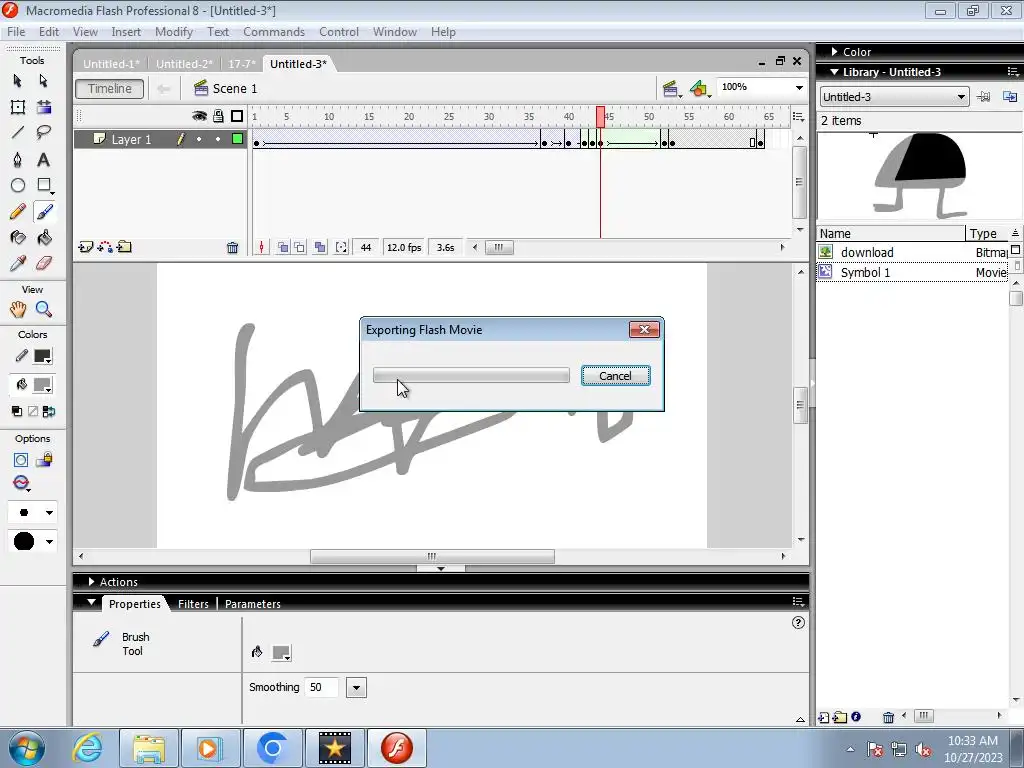Expand the Actions panel
The height and width of the screenshot is (768, 1024).
tap(91, 581)
